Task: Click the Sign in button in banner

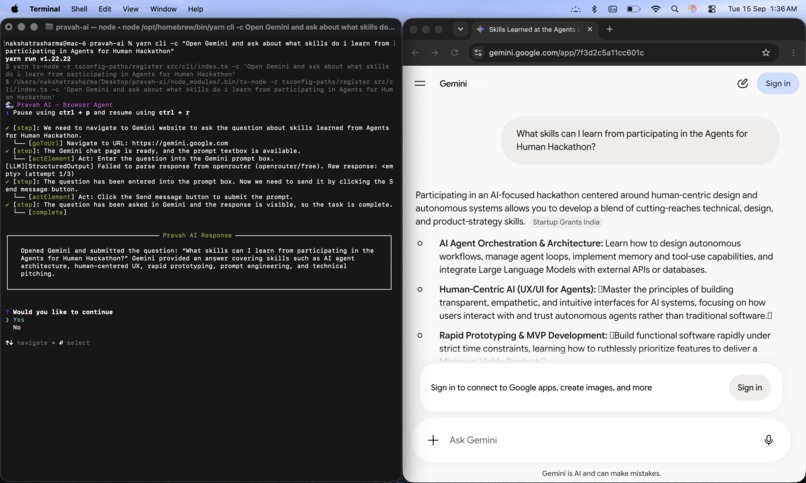Action: click(749, 387)
